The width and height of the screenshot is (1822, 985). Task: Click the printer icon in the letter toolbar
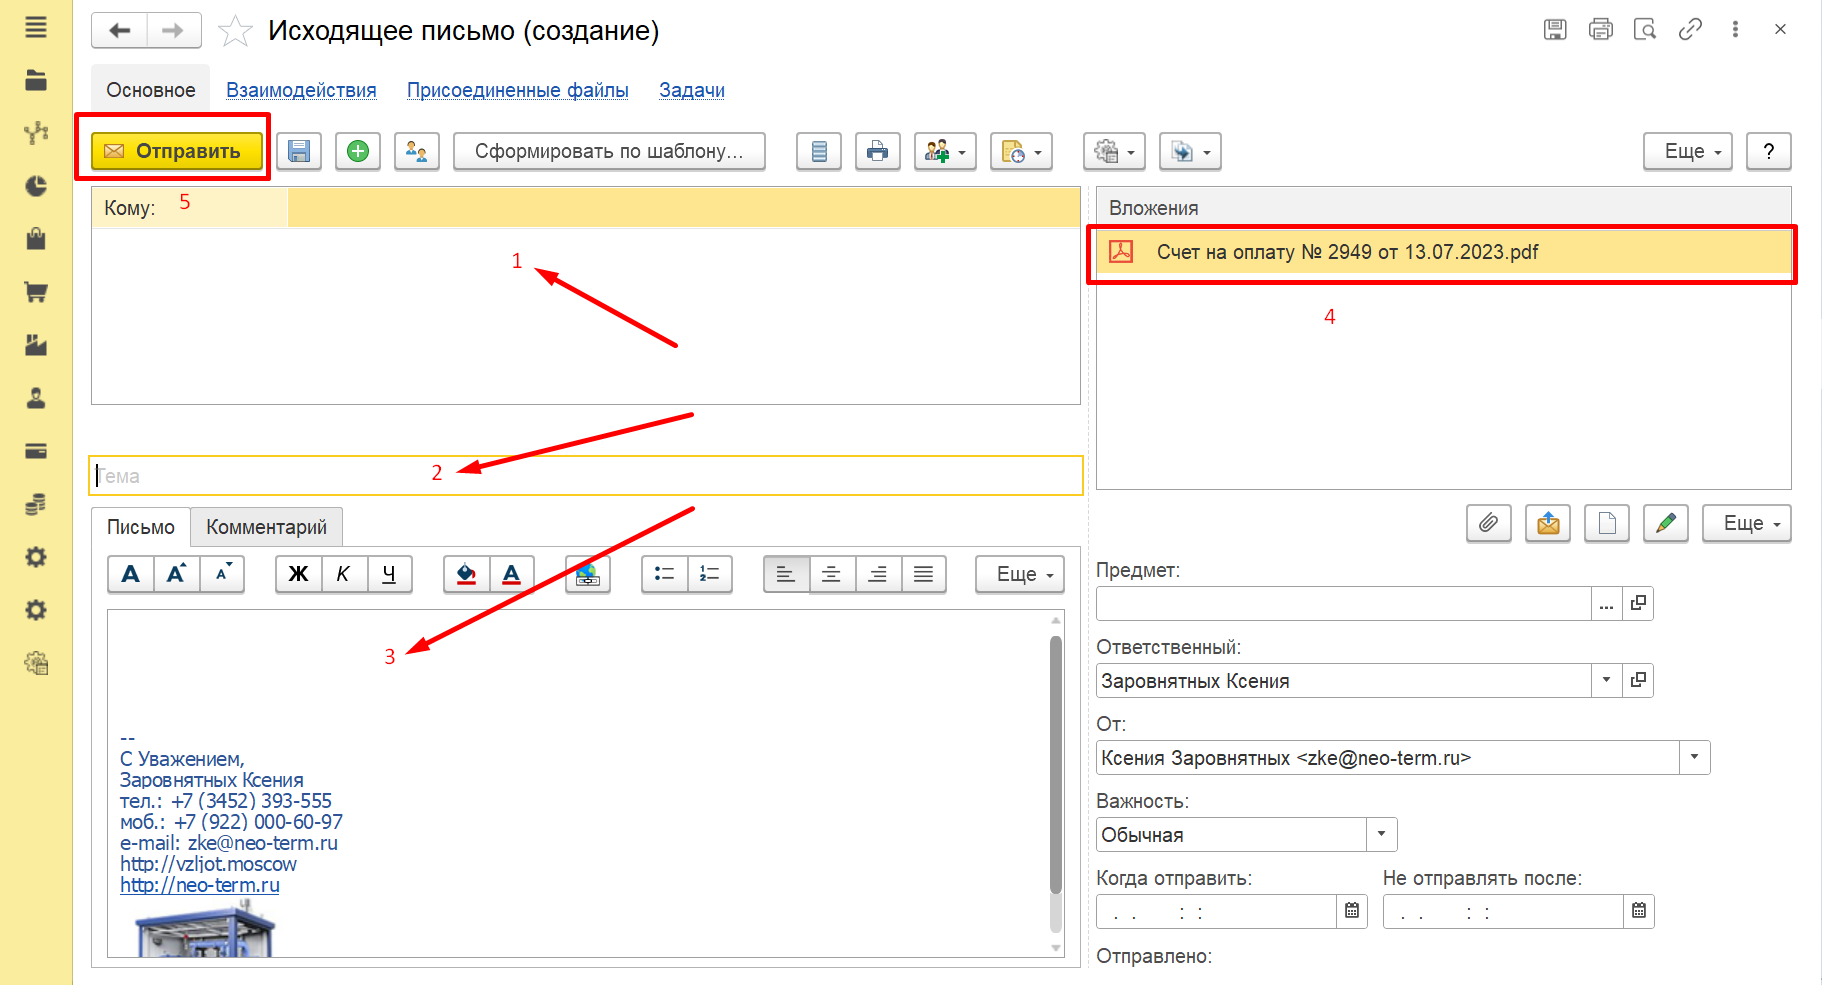pos(877,151)
